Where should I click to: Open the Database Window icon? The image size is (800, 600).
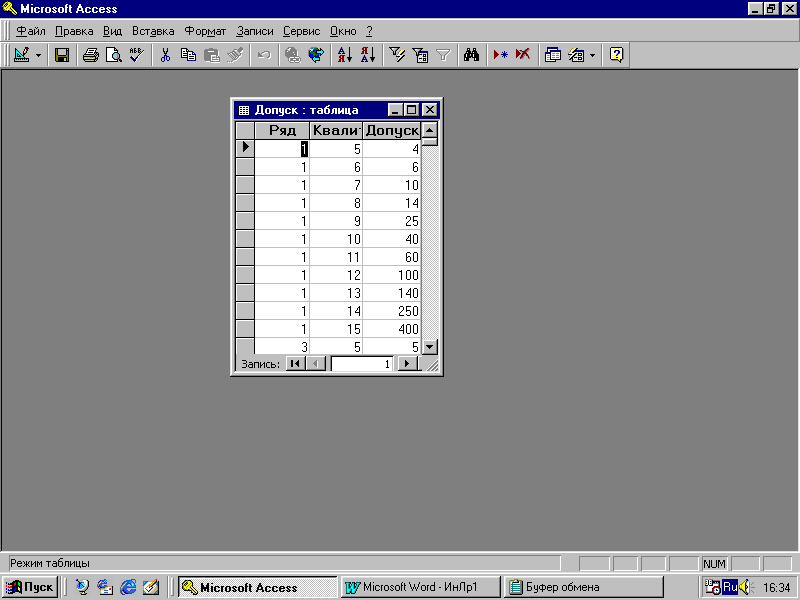[x=553, y=55]
